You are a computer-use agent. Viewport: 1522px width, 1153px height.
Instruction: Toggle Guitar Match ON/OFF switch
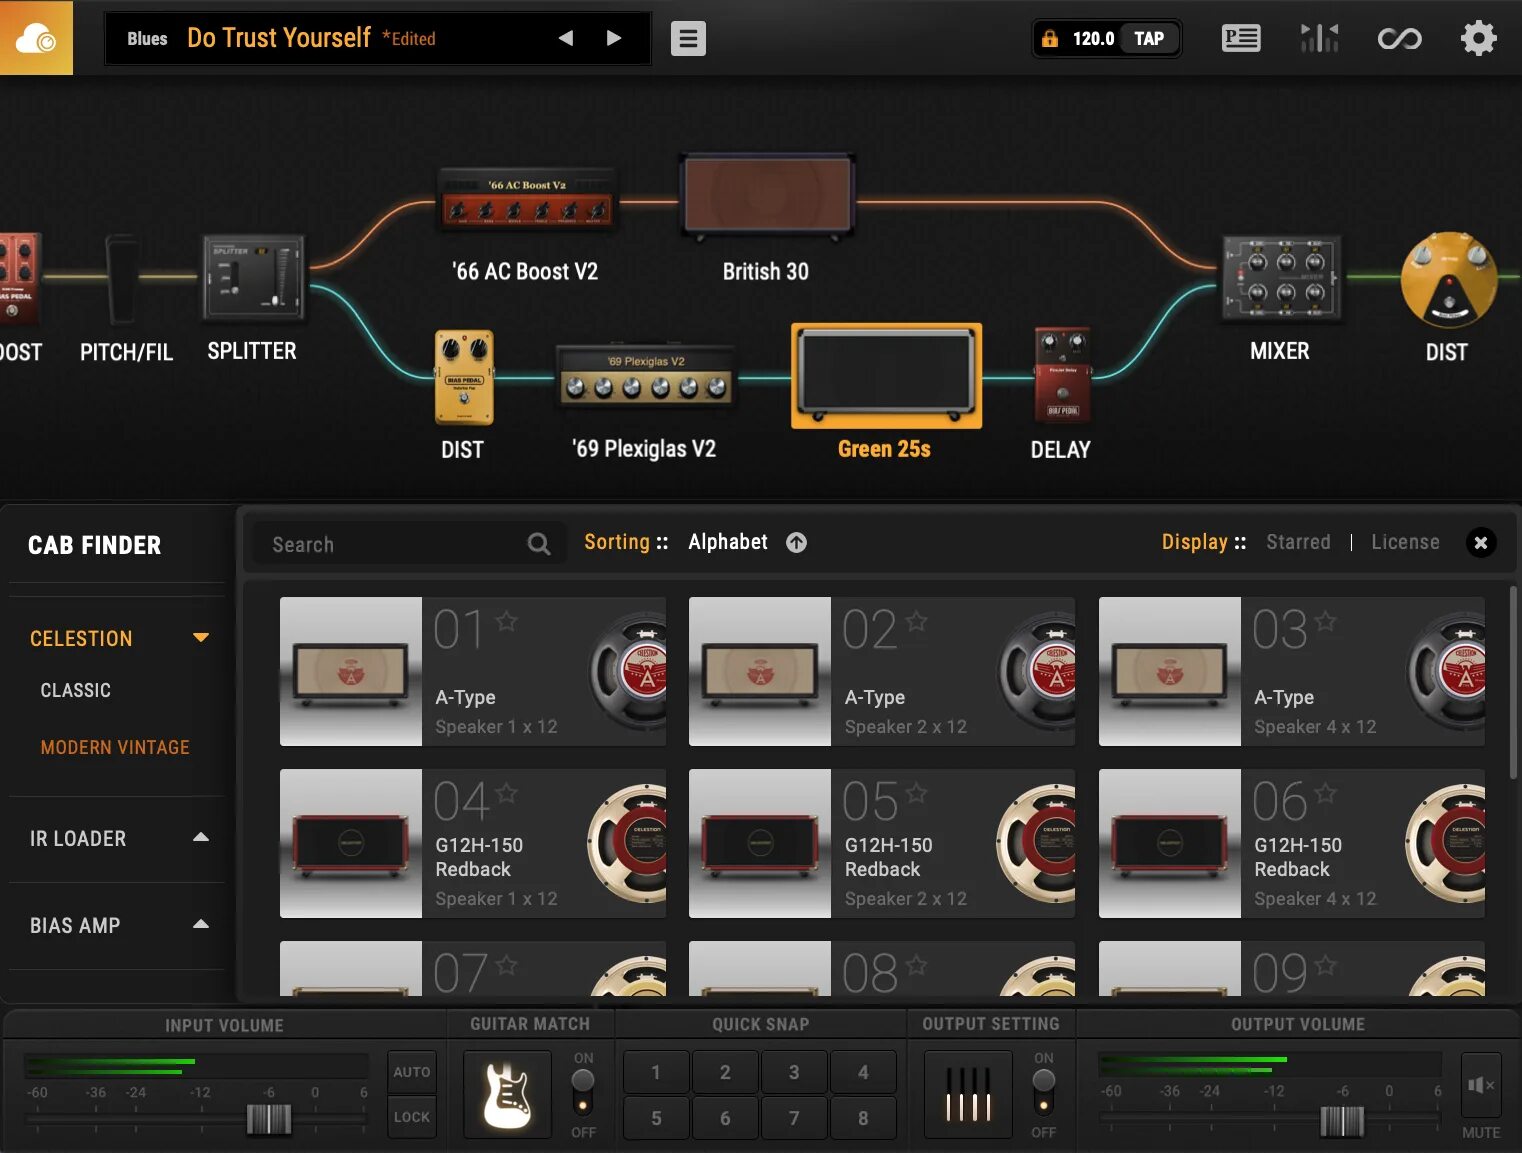pyautogui.click(x=583, y=1091)
